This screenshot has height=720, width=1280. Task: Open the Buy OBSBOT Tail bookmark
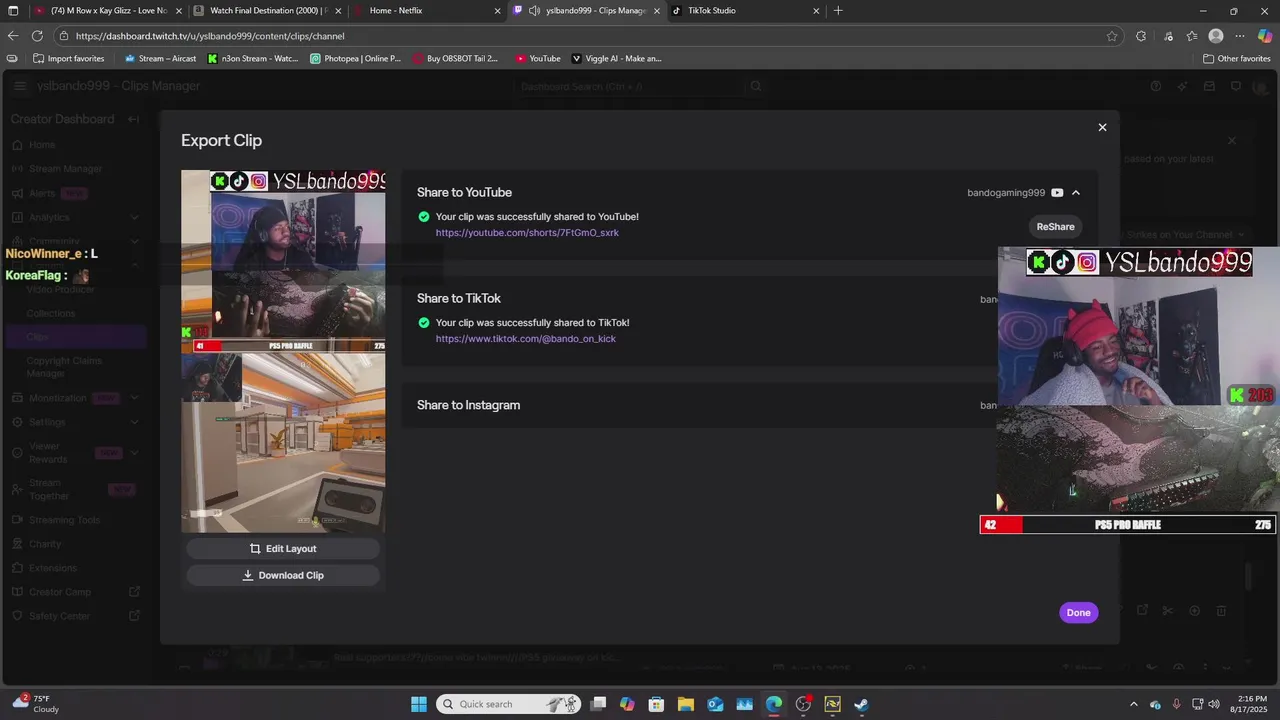pyautogui.click(x=455, y=59)
